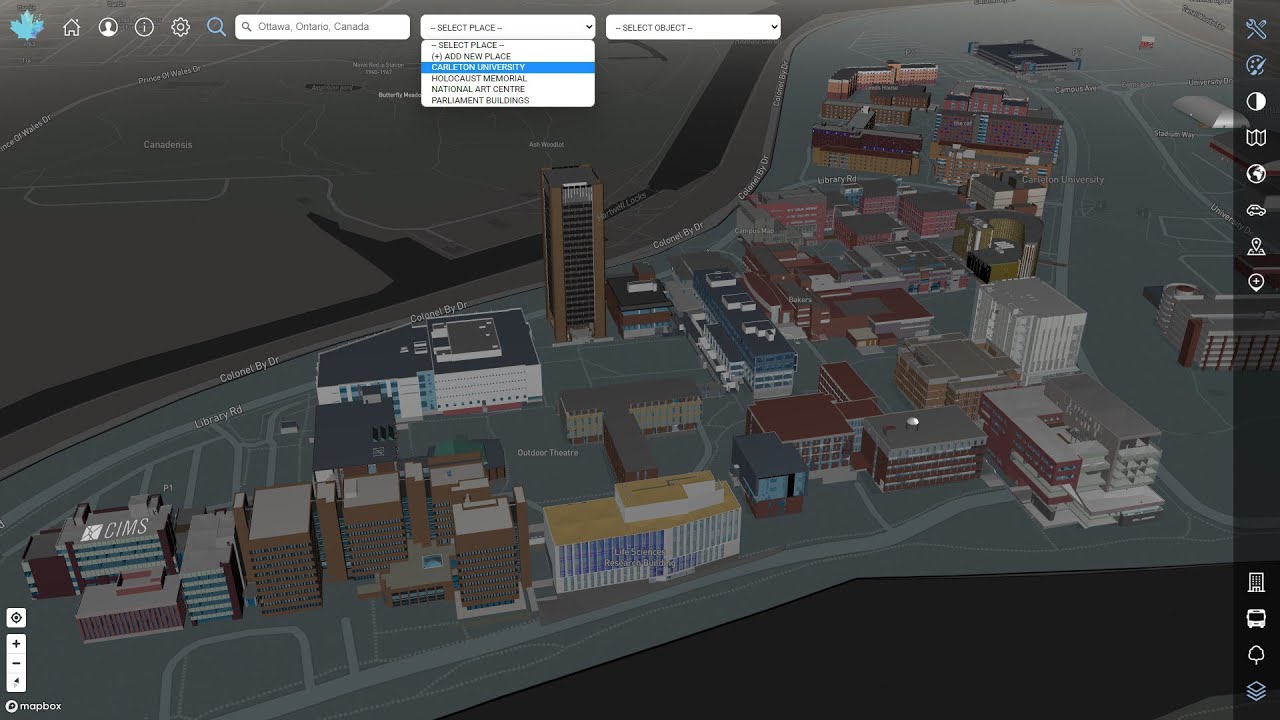
Task: Select HOLOCAUST MEMORIAL from the list
Action: tap(508, 78)
